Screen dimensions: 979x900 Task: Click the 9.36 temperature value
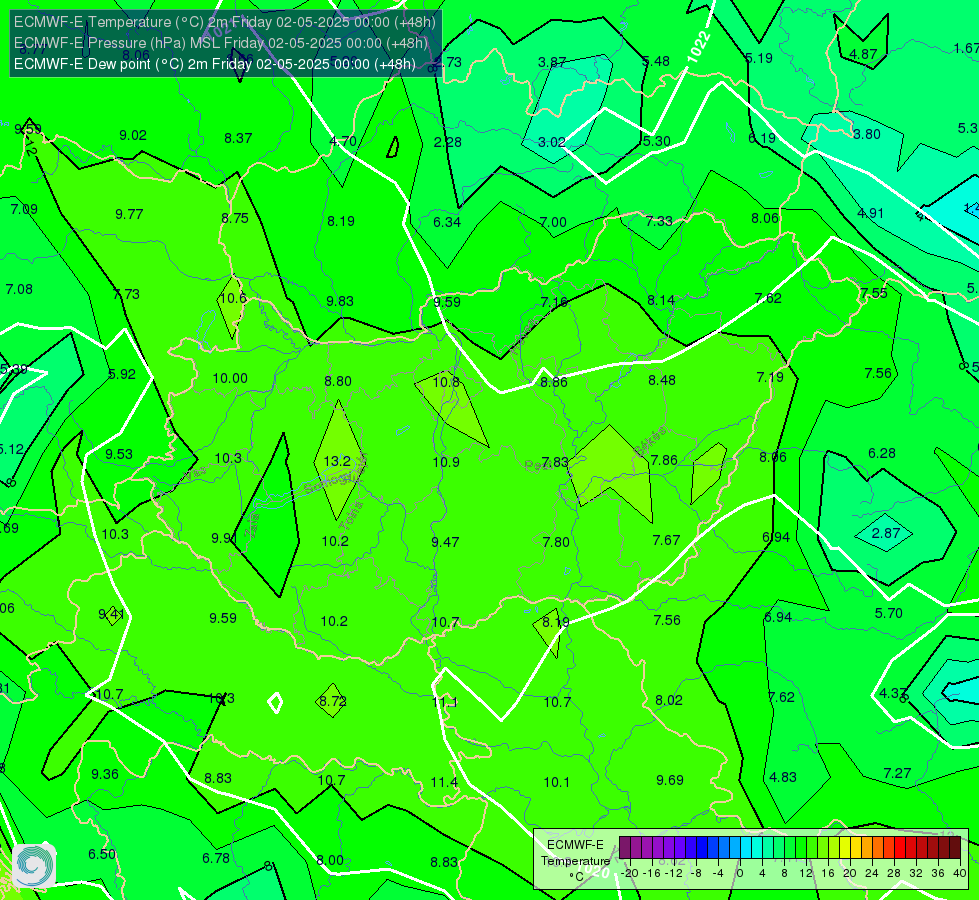pos(104,774)
